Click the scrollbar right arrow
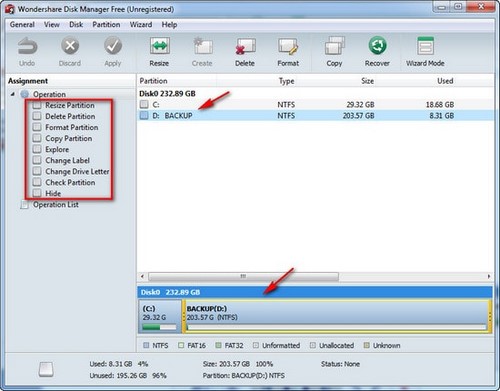 coord(489,276)
